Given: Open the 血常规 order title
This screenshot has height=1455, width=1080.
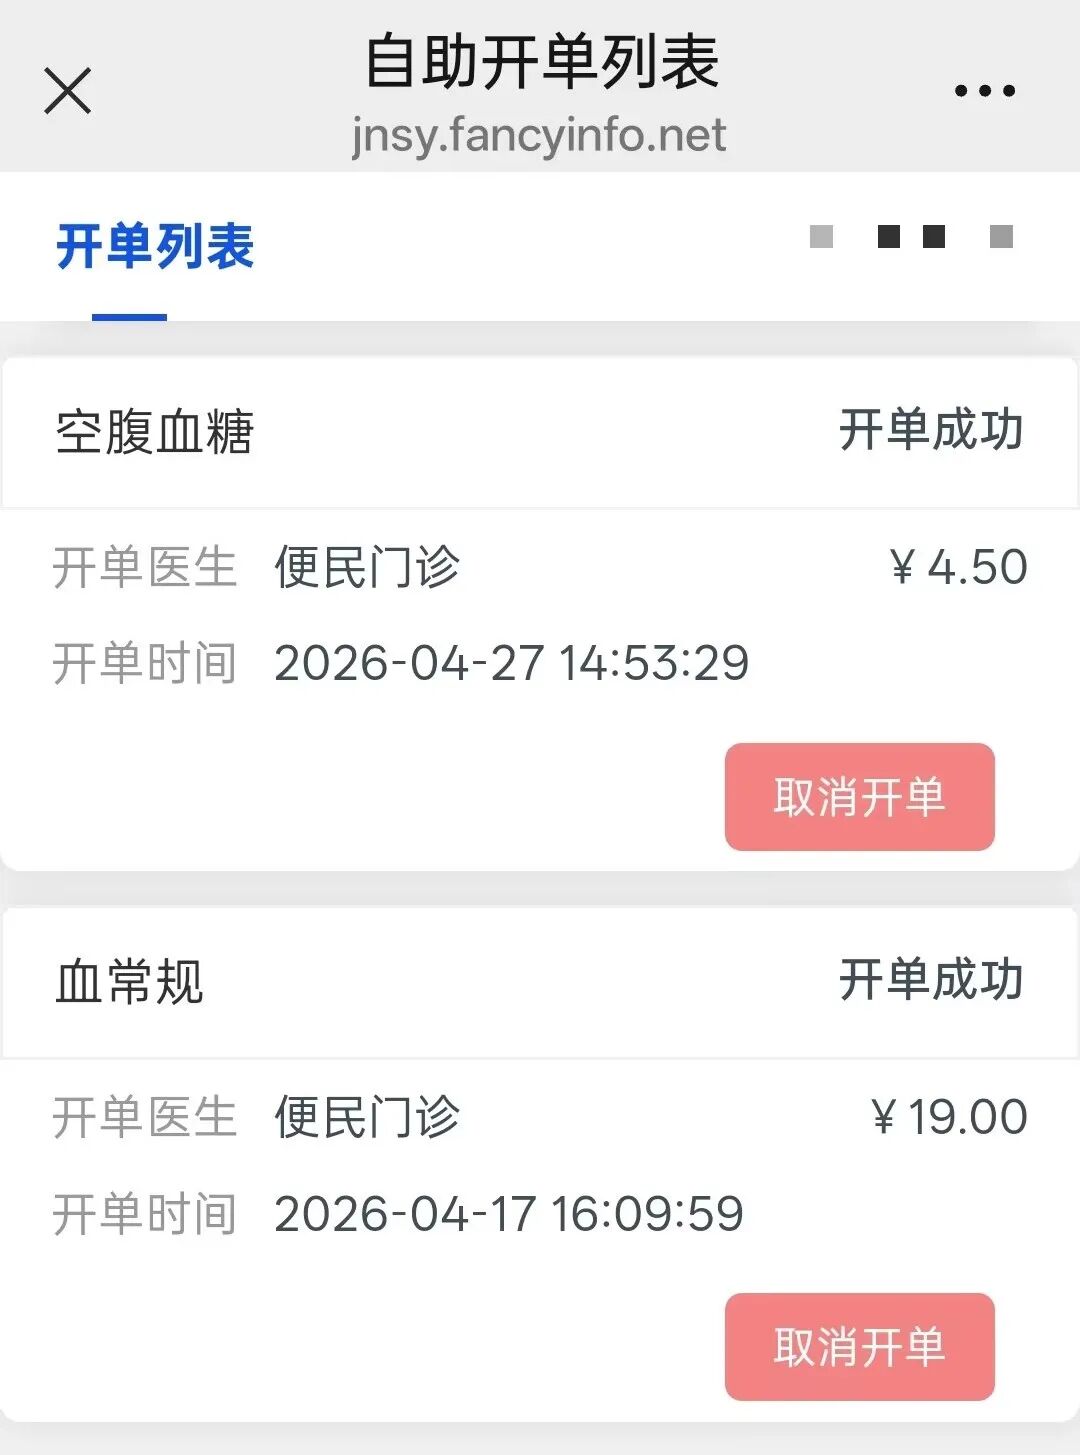Looking at the screenshot, I should pyautogui.click(x=130, y=981).
